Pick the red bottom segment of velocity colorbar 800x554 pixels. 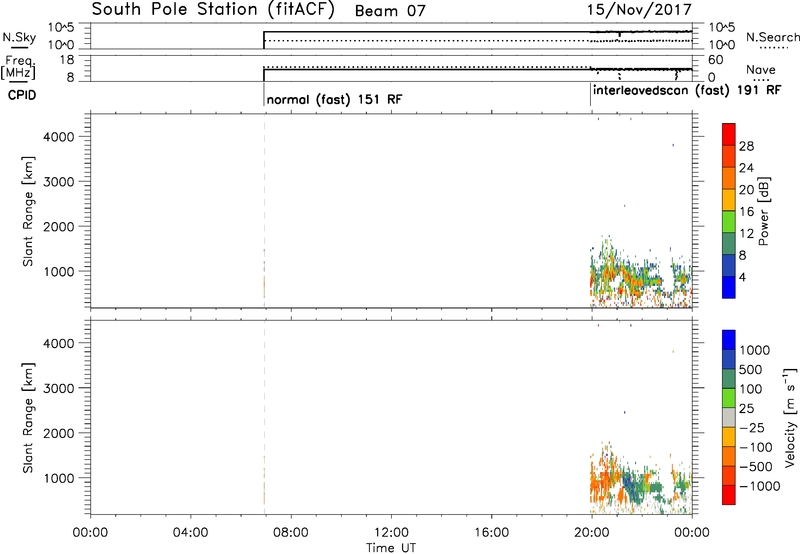(729, 495)
